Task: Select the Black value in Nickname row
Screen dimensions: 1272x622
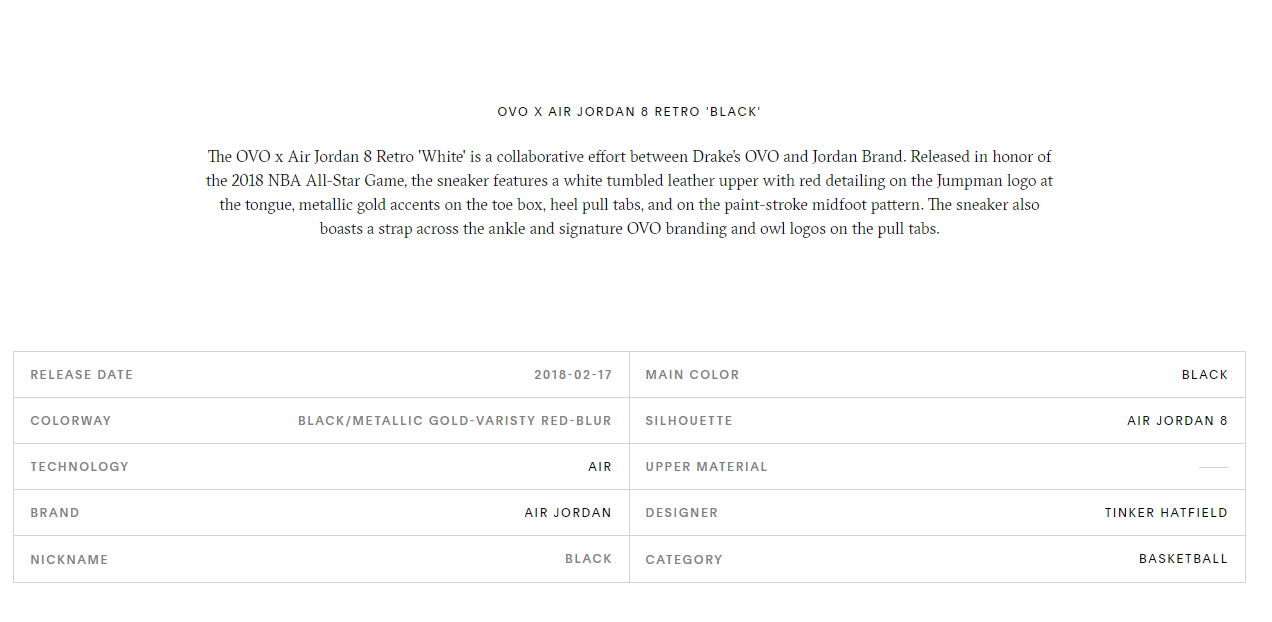Action: (588, 559)
